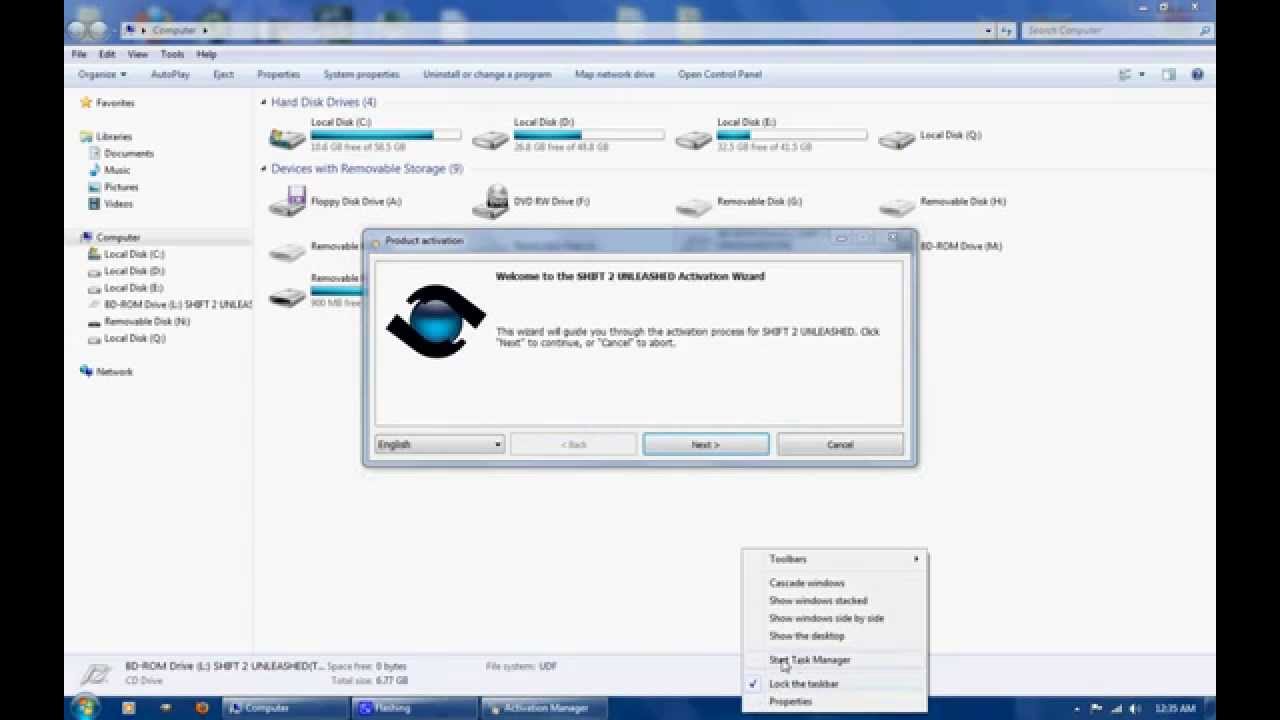Open the Edit menu in Explorer
1280x720 pixels.
(107, 54)
